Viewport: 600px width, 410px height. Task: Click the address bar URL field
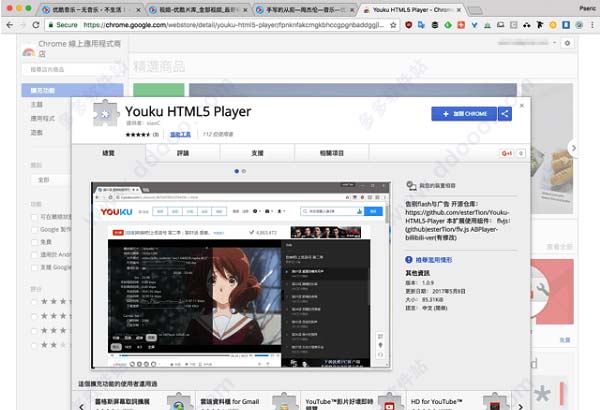coord(233,25)
